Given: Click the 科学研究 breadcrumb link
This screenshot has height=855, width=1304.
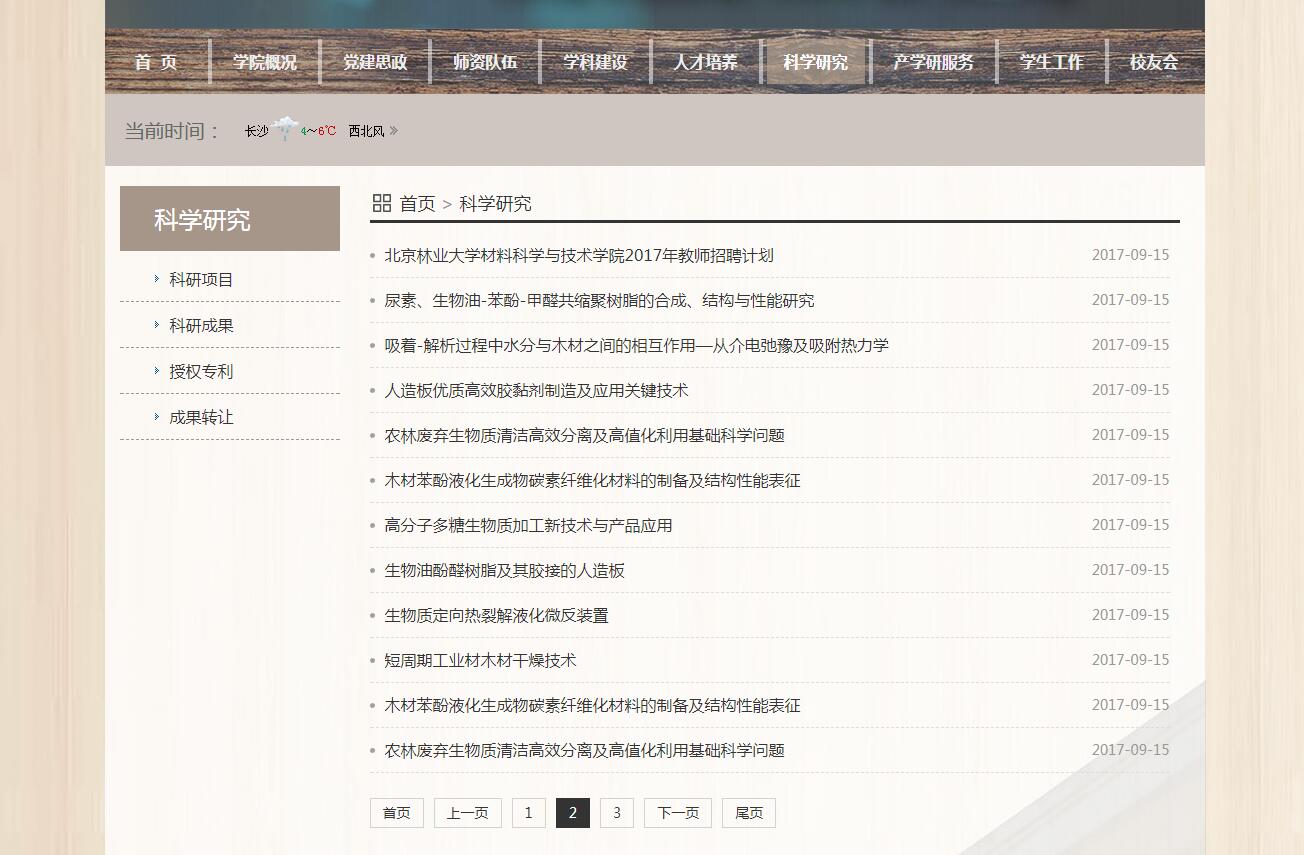Looking at the screenshot, I should coord(495,204).
